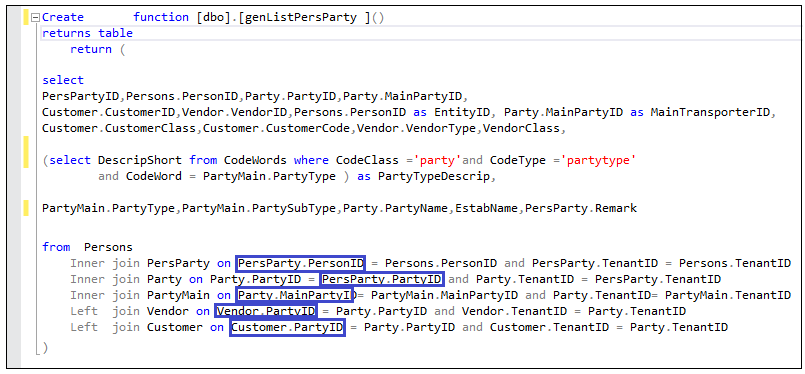805x374 pixels.
Task: Click the highlighted Vendor.PartyID box
Action: 266,311
